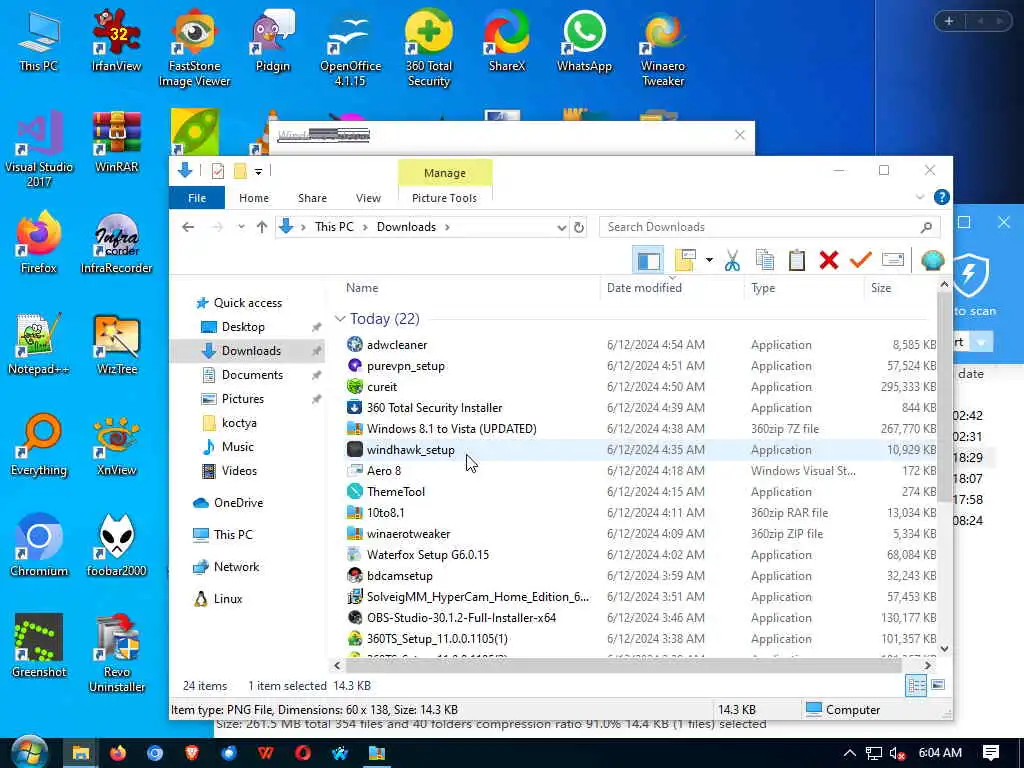Viewport: 1024px width, 768px height.
Task: Select the cureit file
Action: 381,387
